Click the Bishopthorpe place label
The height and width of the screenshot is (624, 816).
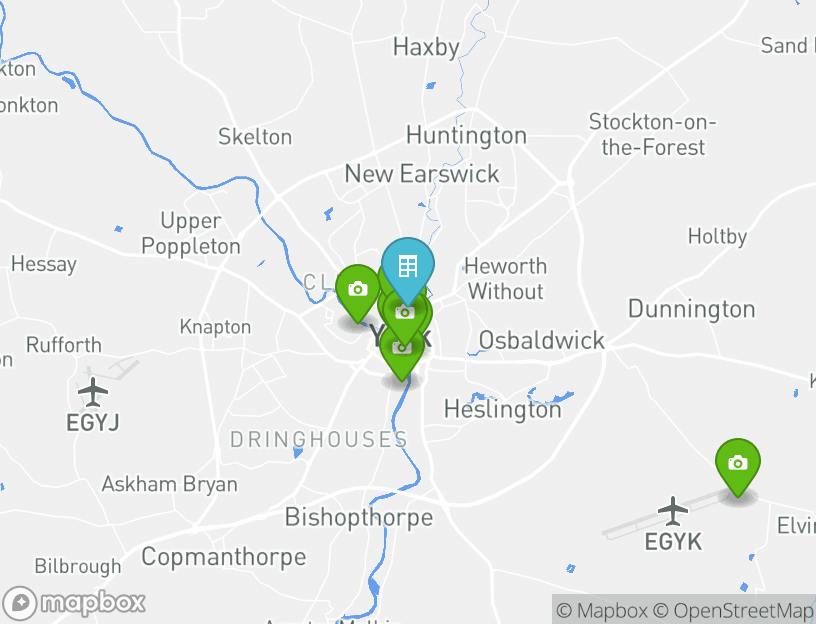(359, 518)
